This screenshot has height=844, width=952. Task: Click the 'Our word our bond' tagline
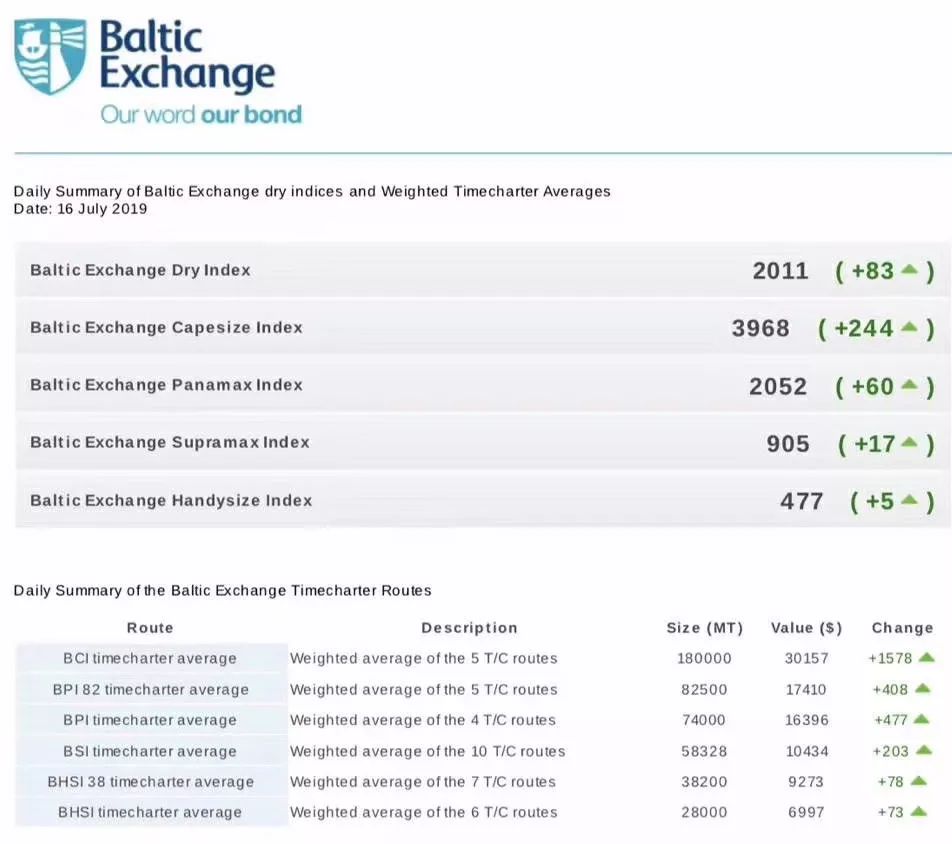pyautogui.click(x=201, y=114)
